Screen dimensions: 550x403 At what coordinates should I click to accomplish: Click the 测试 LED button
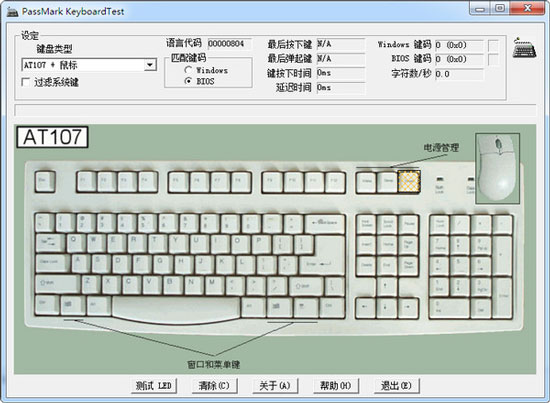(154, 385)
